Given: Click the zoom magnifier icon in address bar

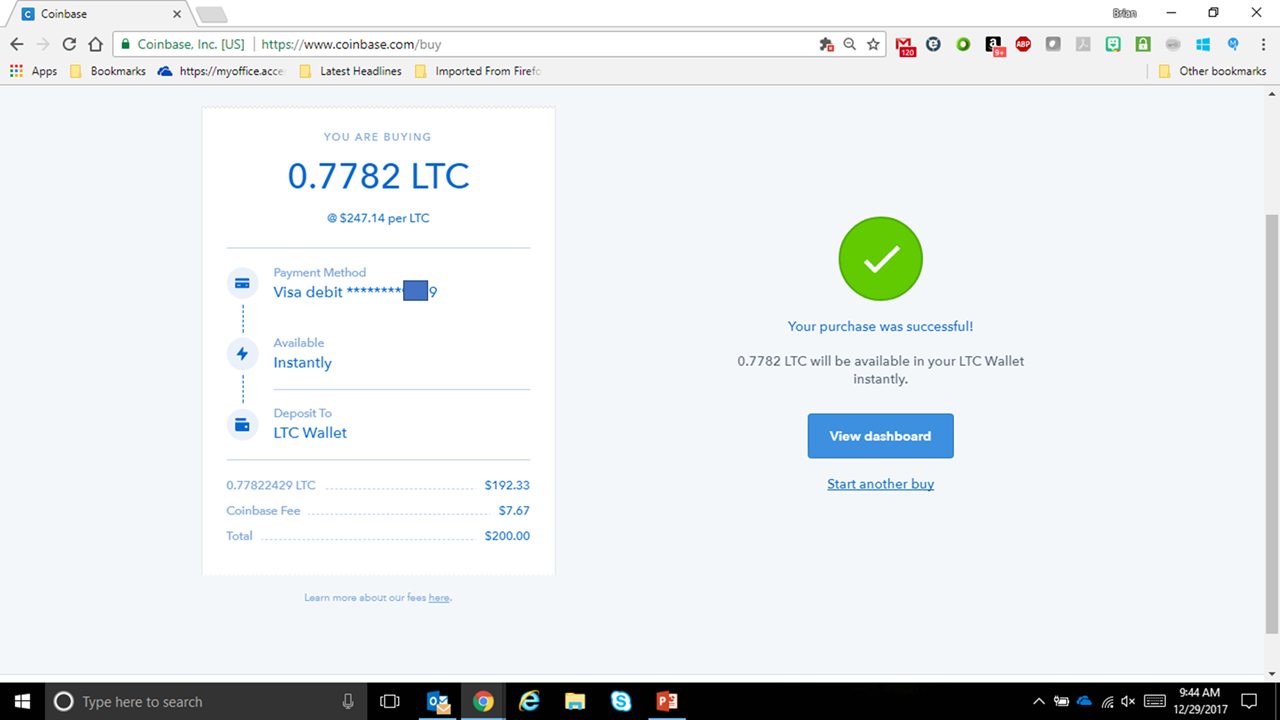Looking at the screenshot, I should [849, 44].
